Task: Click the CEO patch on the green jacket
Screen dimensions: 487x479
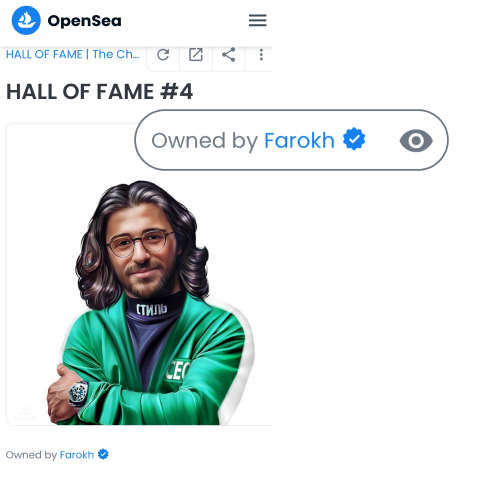Action: click(178, 370)
